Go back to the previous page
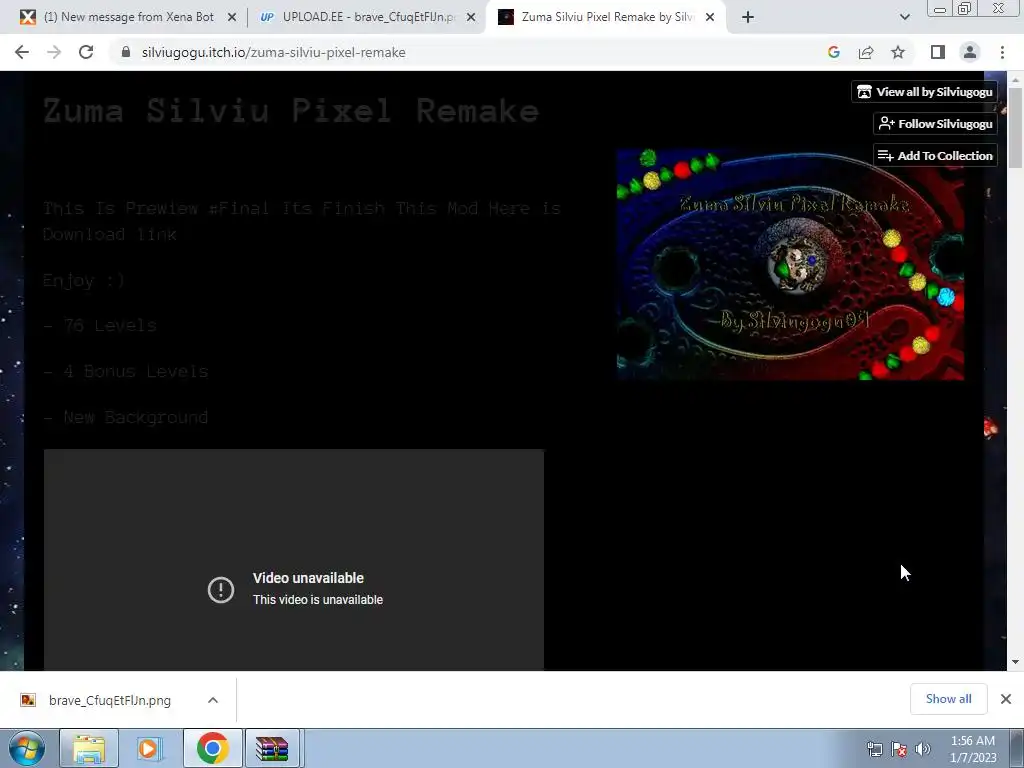The width and height of the screenshot is (1024, 768). [22, 52]
